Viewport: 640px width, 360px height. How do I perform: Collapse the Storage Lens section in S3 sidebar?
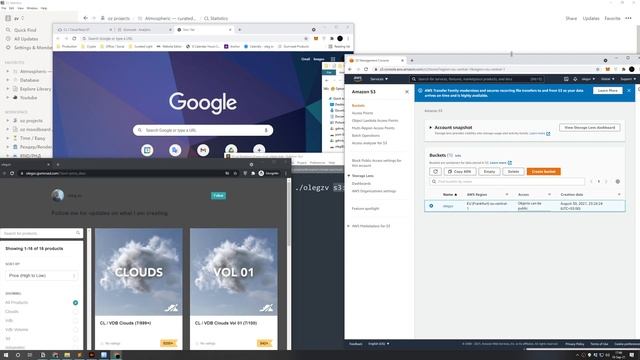(x=349, y=176)
